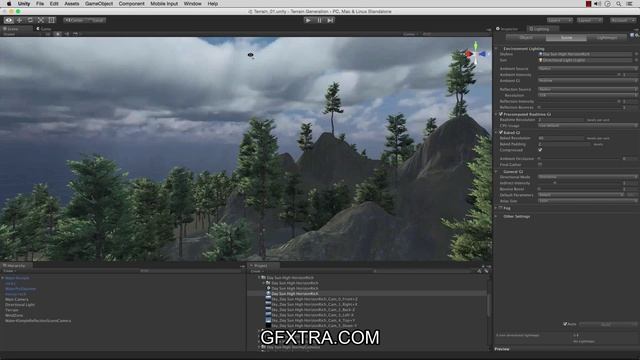Click Sky_Cam_4_Top+Y texture thumbnail
Viewport: 640px width, 360px height.
[x=268, y=320]
